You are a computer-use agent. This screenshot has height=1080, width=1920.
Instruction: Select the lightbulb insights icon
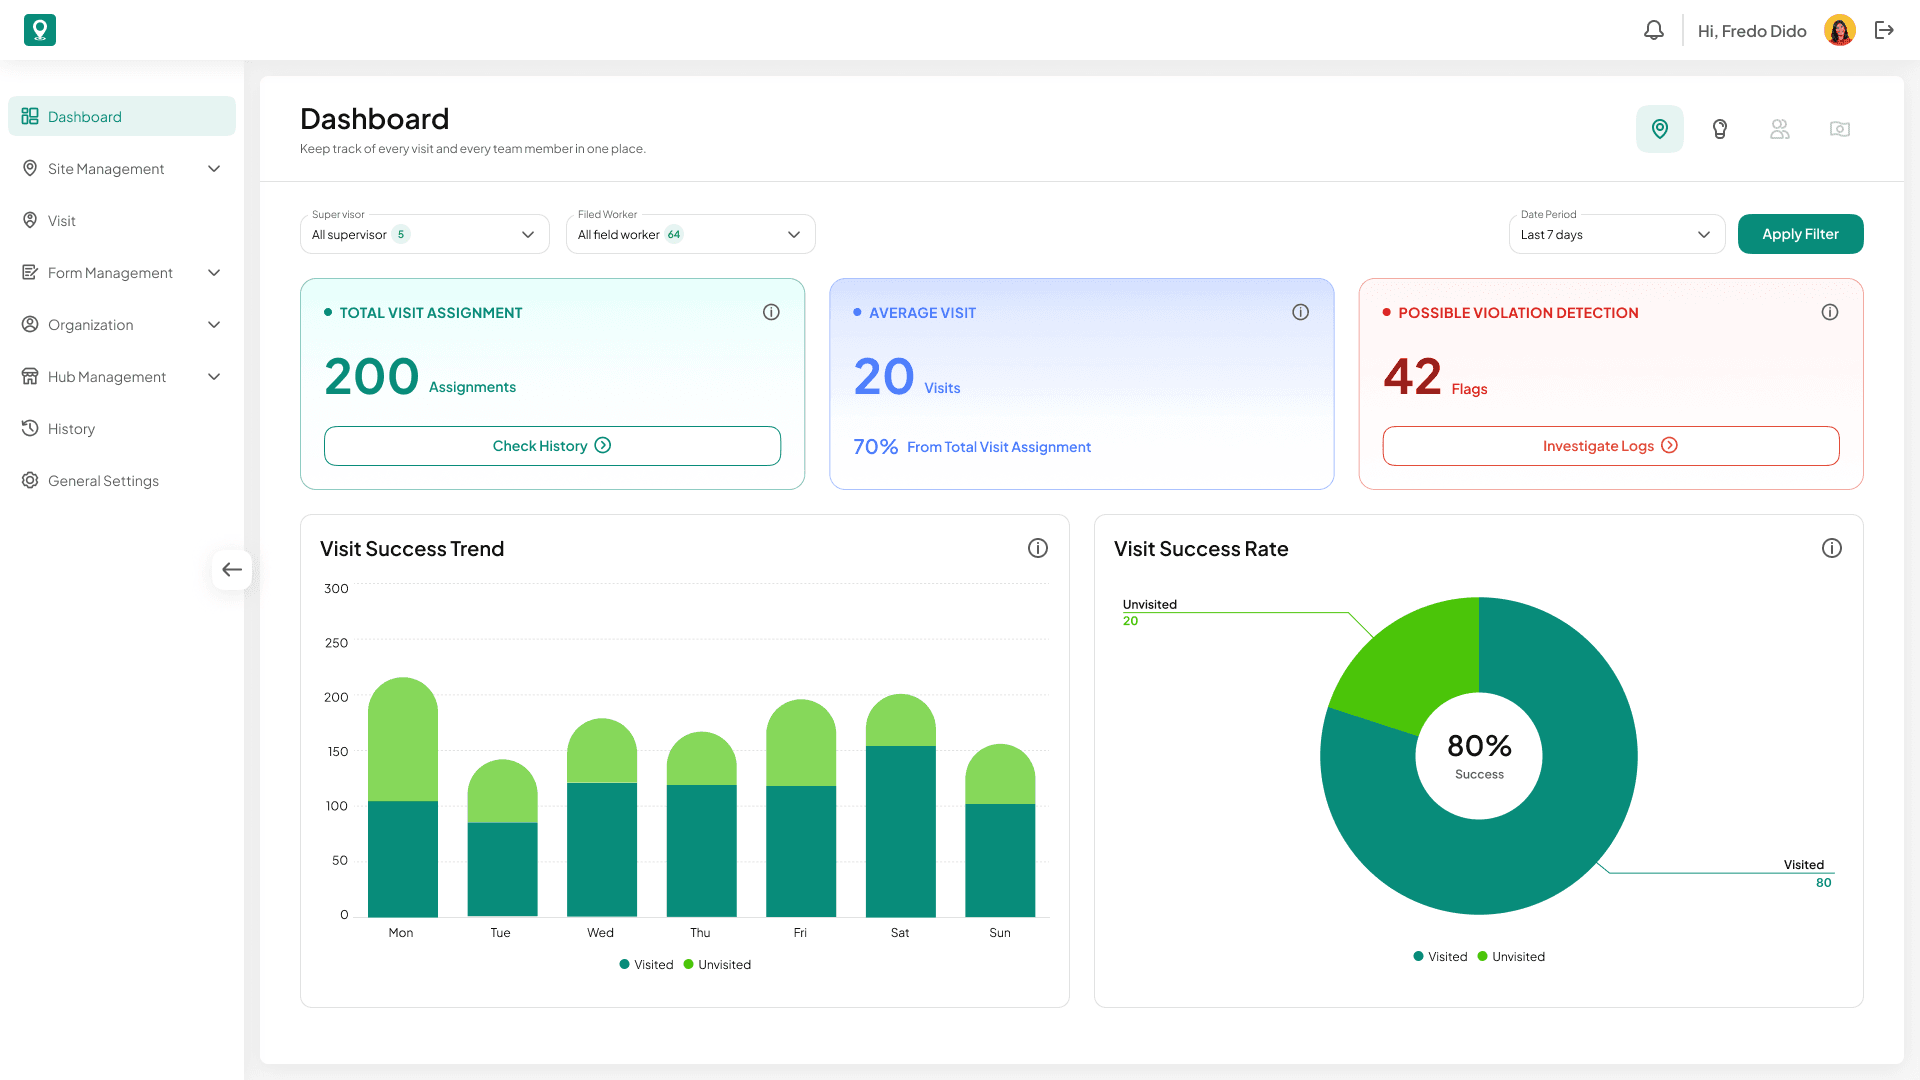(1720, 129)
